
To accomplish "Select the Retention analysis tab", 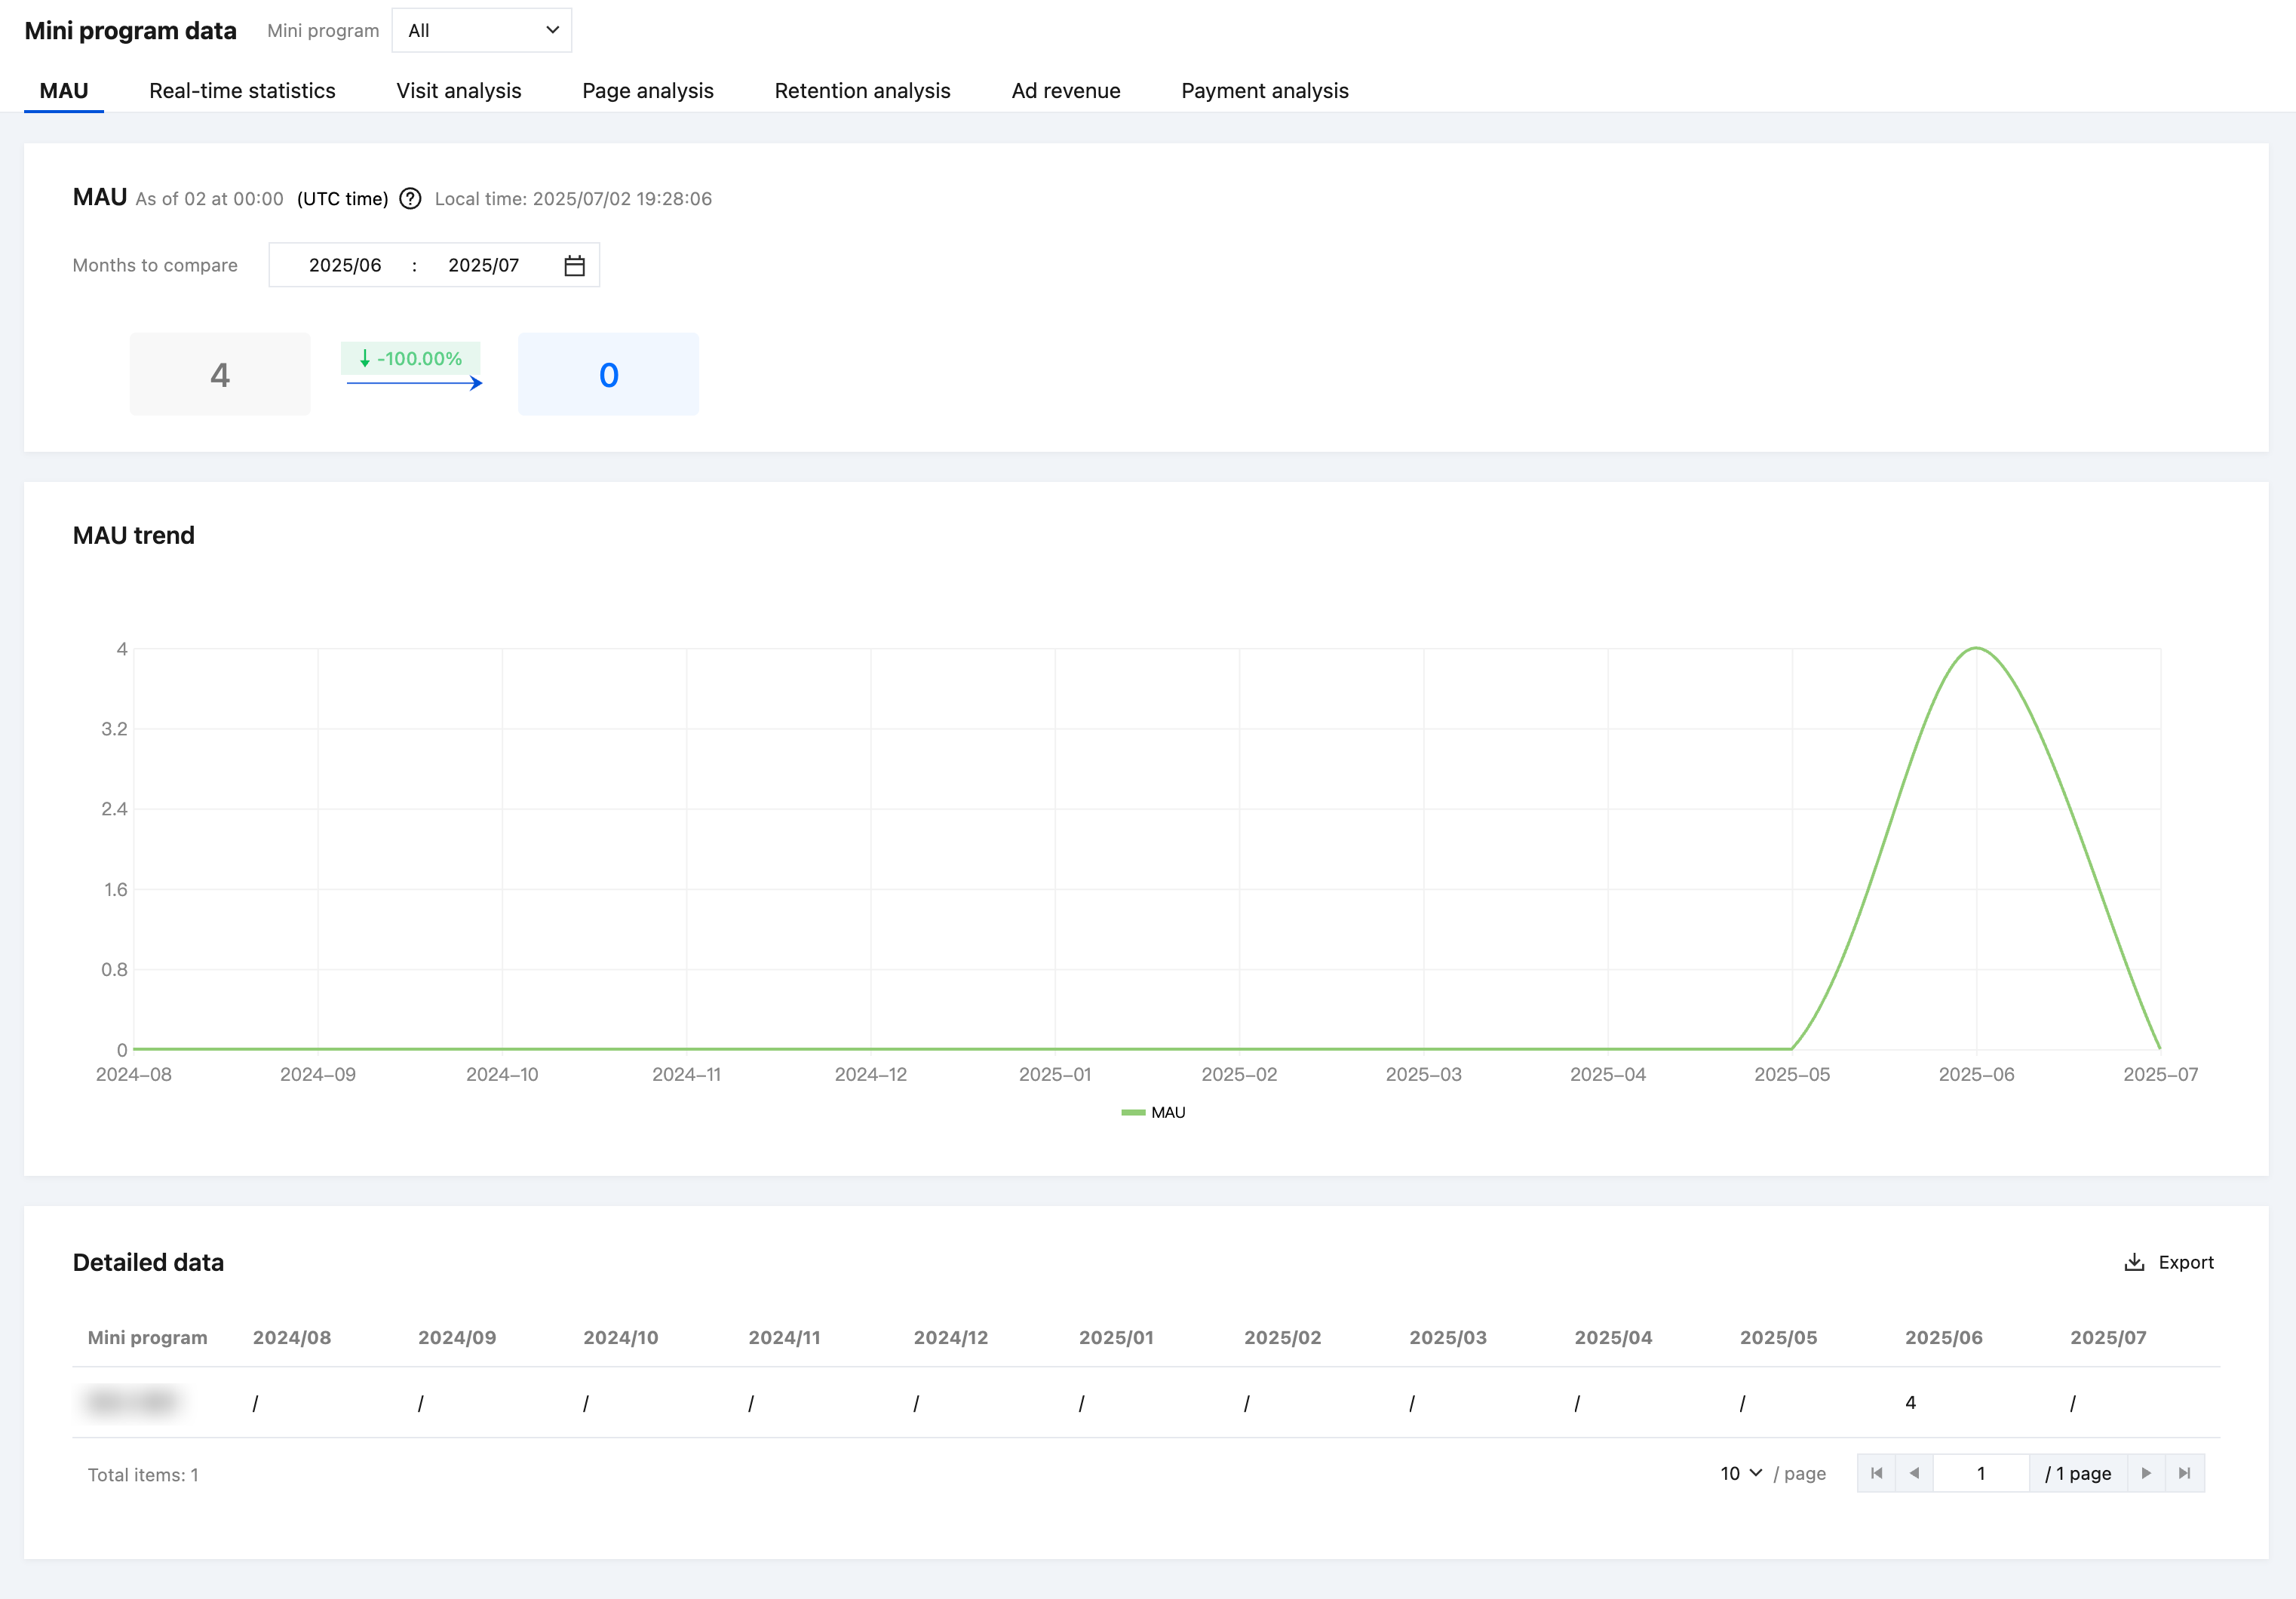I will click(x=862, y=90).
